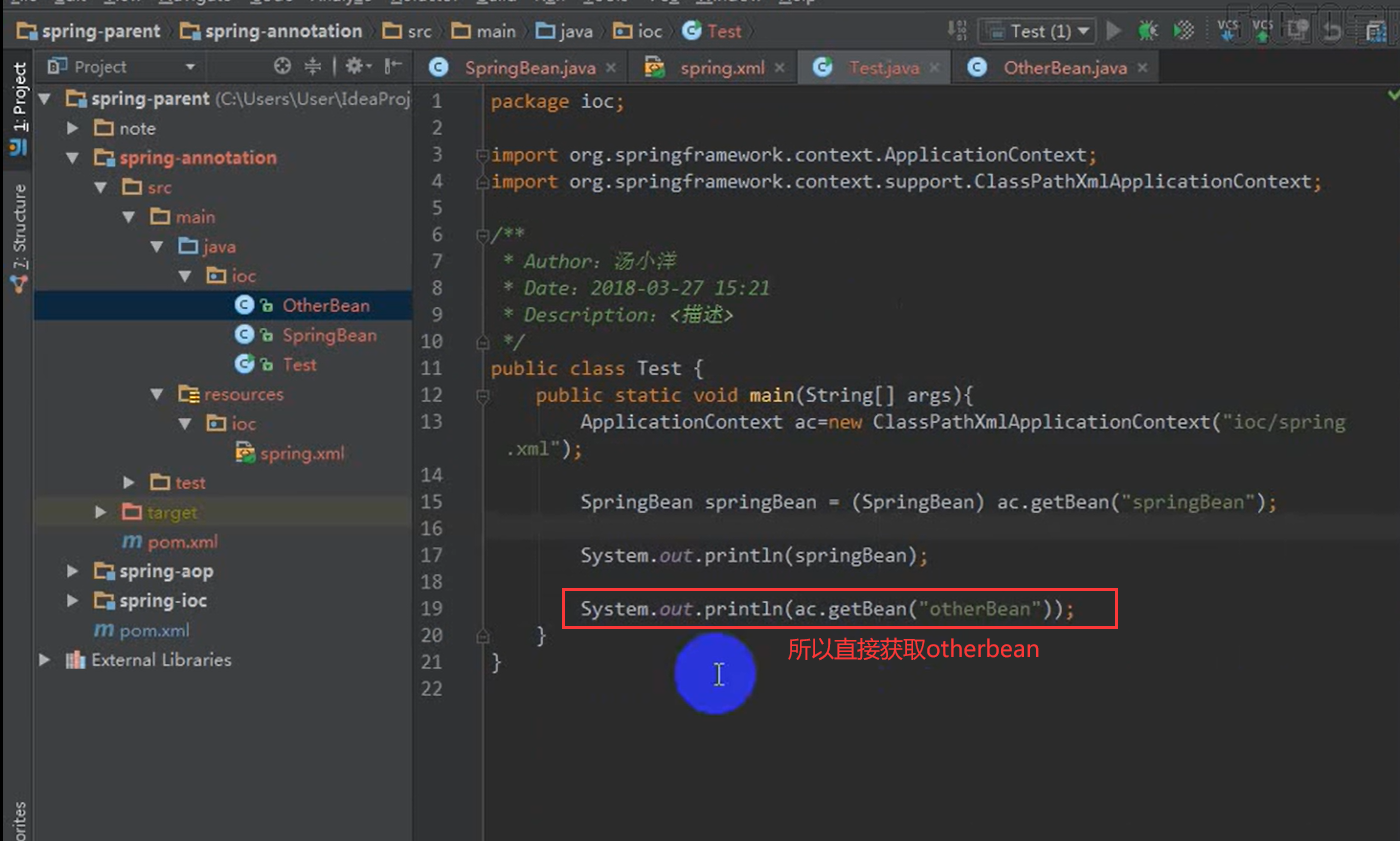1400x841 pixels.
Task: Click System.out.println(springBean) on line 17
Action: coord(753,555)
